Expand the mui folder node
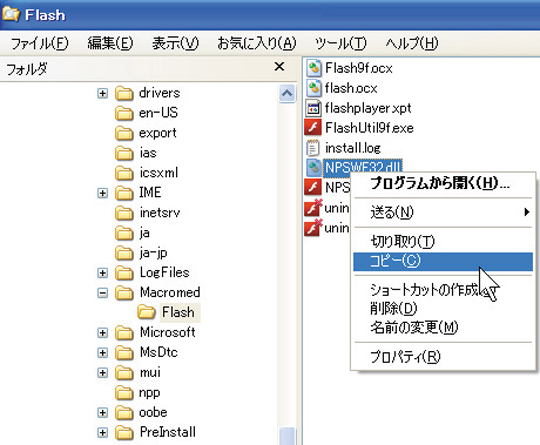Image resolution: width=540 pixels, height=445 pixels. click(102, 373)
